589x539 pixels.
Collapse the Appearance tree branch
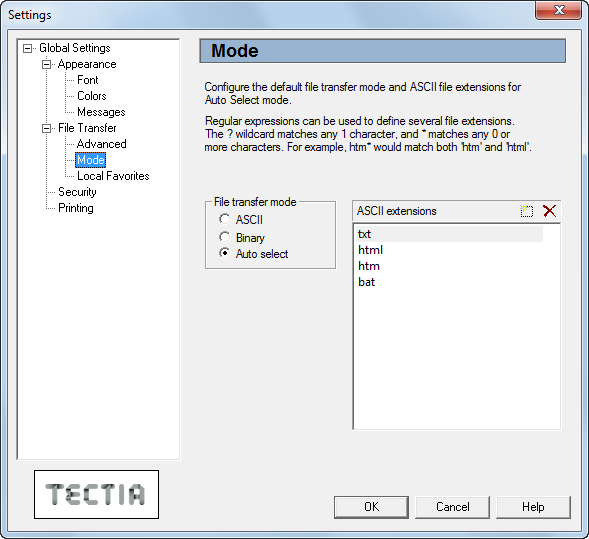46,65
